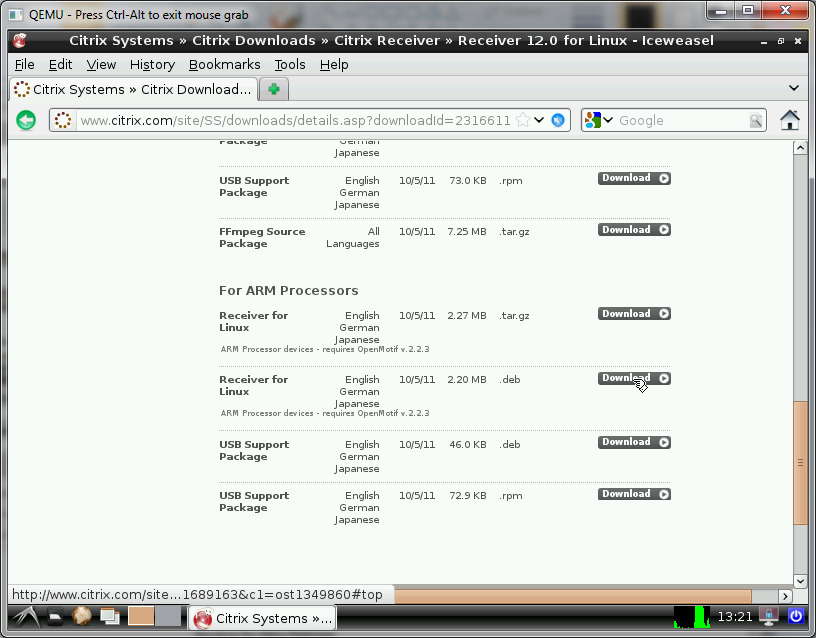Download the 73.0 KB USB Support .rpm
Screen dimensions: 816x638
coord(634,178)
